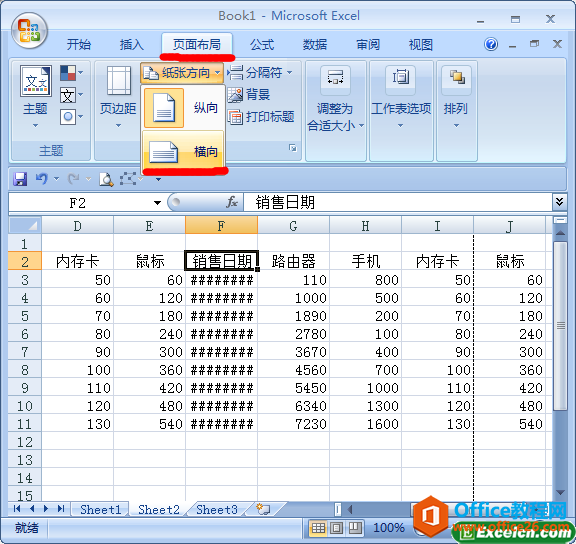Click the blue Help question-mark icon
This screenshot has width=576, height=544.
point(491,44)
